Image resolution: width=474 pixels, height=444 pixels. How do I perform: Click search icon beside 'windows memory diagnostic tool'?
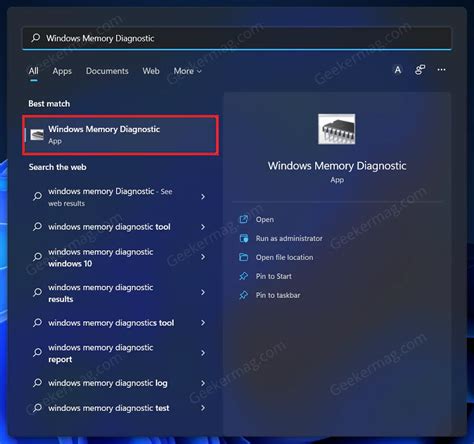[37, 227]
